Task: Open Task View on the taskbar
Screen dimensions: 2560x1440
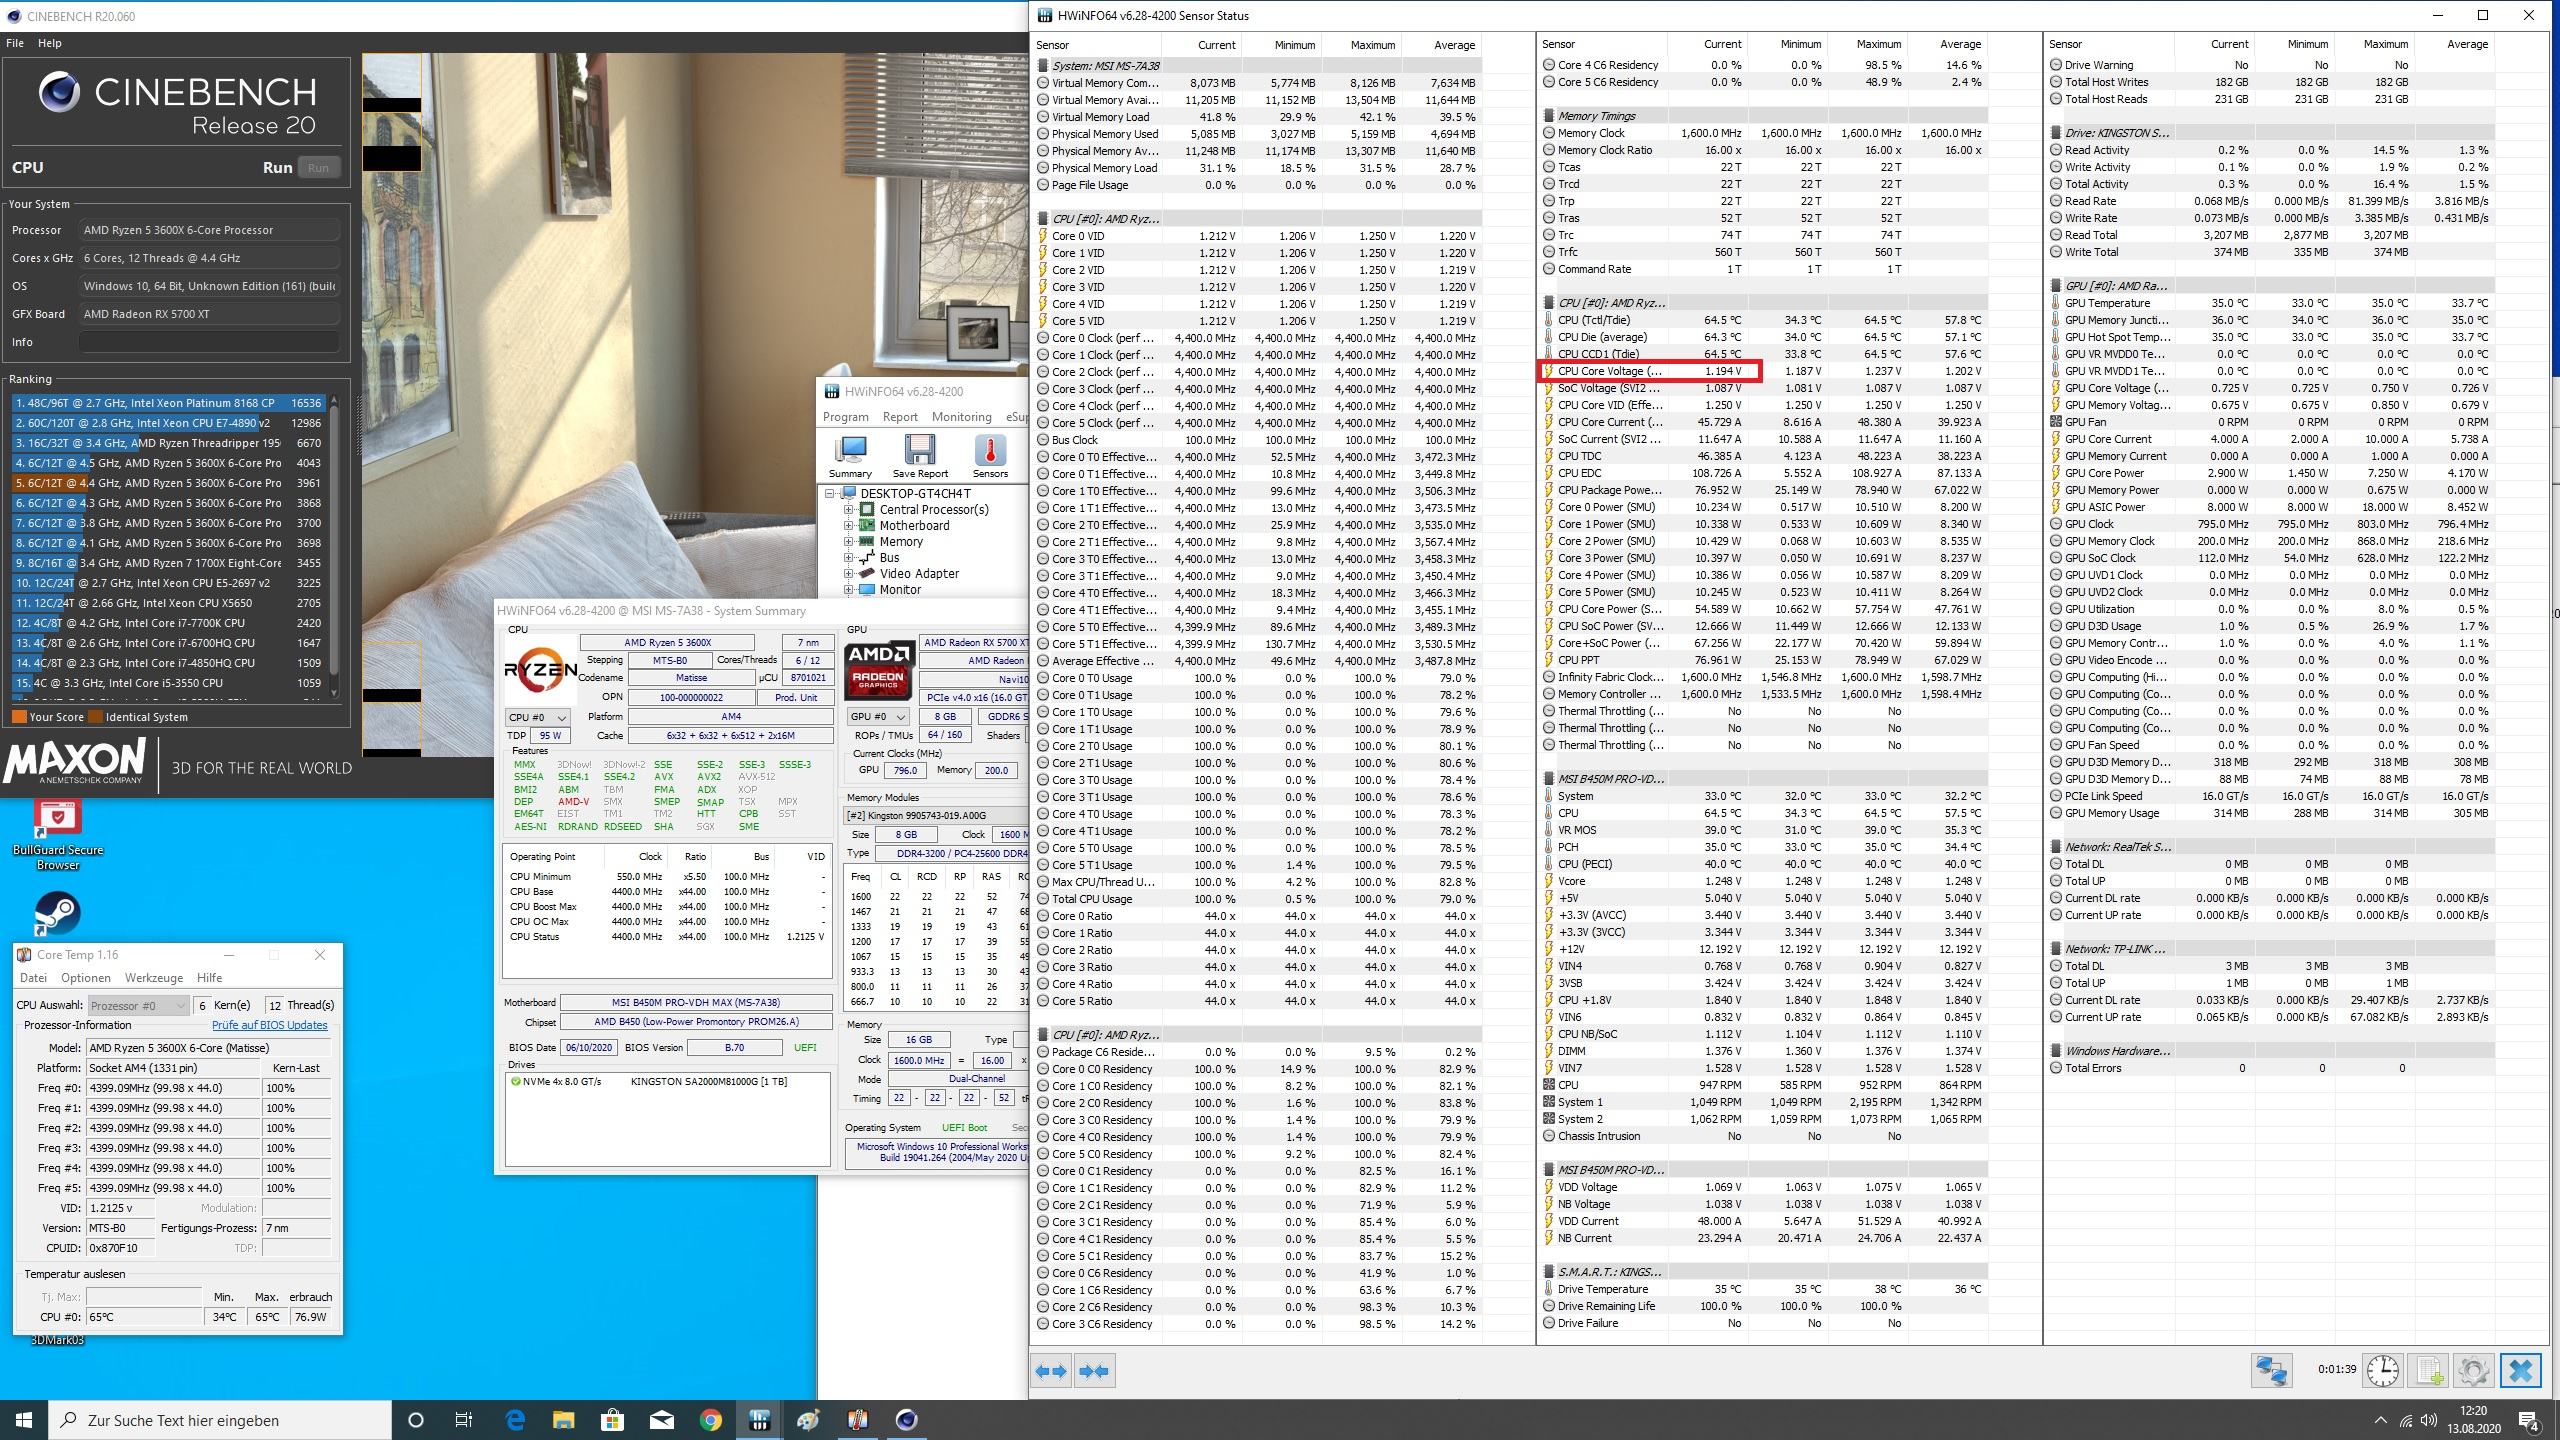Action: (464, 1420)
